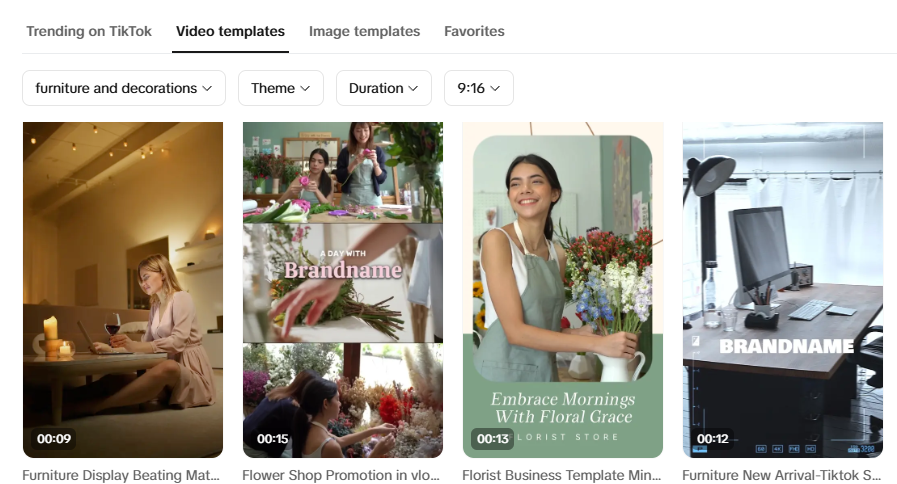The height and width of the screenshot is (484, 897).
Task: Select Florist Business Template thumbnail
Action: pyautogui.click(x=563, y=289)
